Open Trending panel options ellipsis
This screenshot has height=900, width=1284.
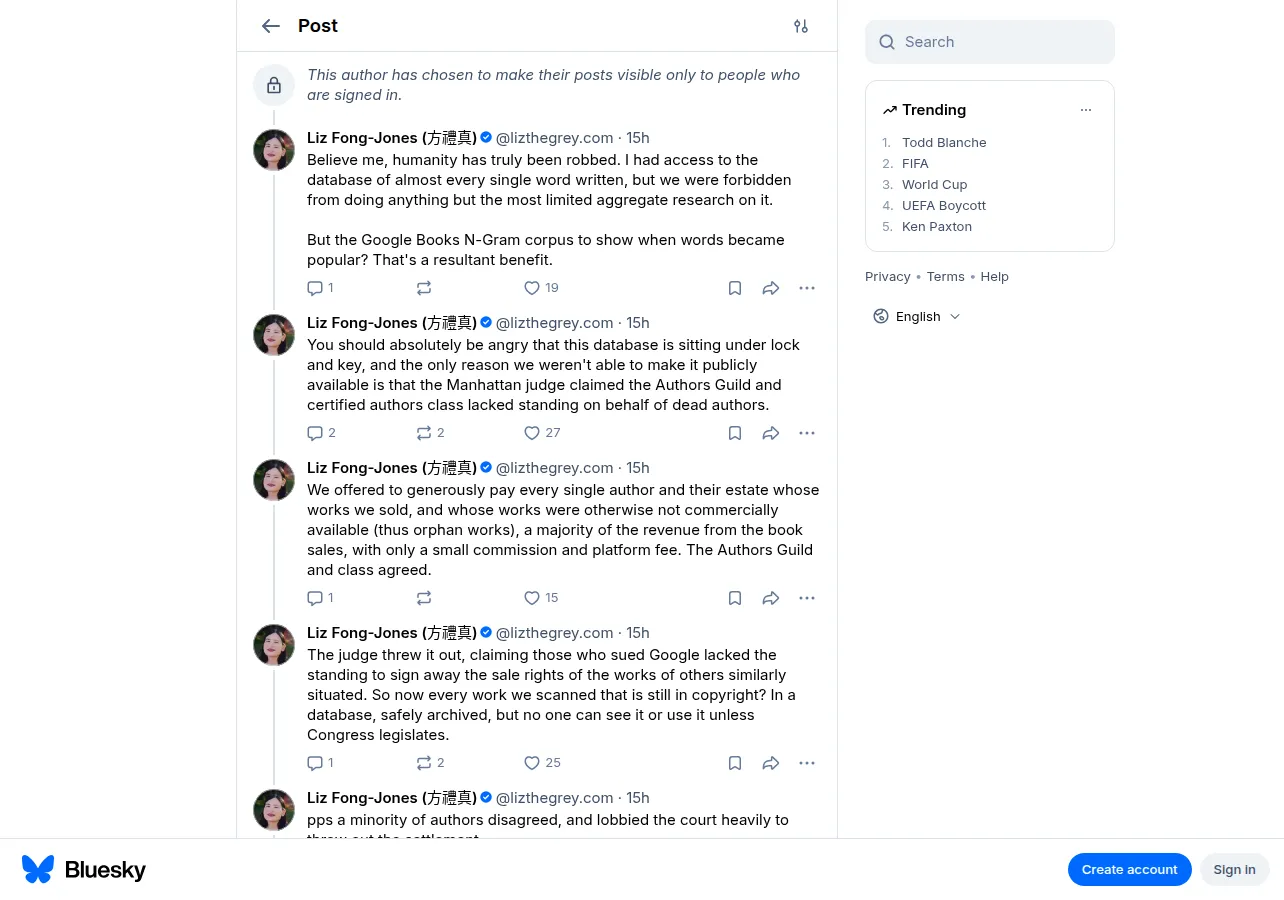pyautogui.click(x=1086, y=110)
